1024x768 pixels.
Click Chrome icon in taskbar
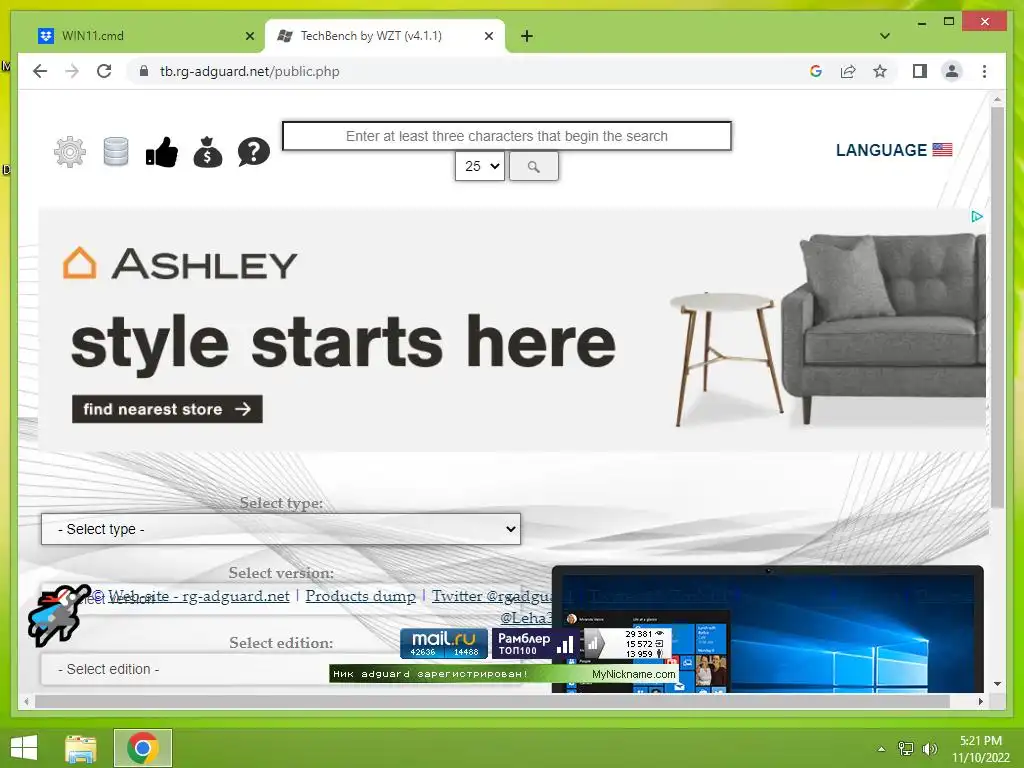(143, 748)
